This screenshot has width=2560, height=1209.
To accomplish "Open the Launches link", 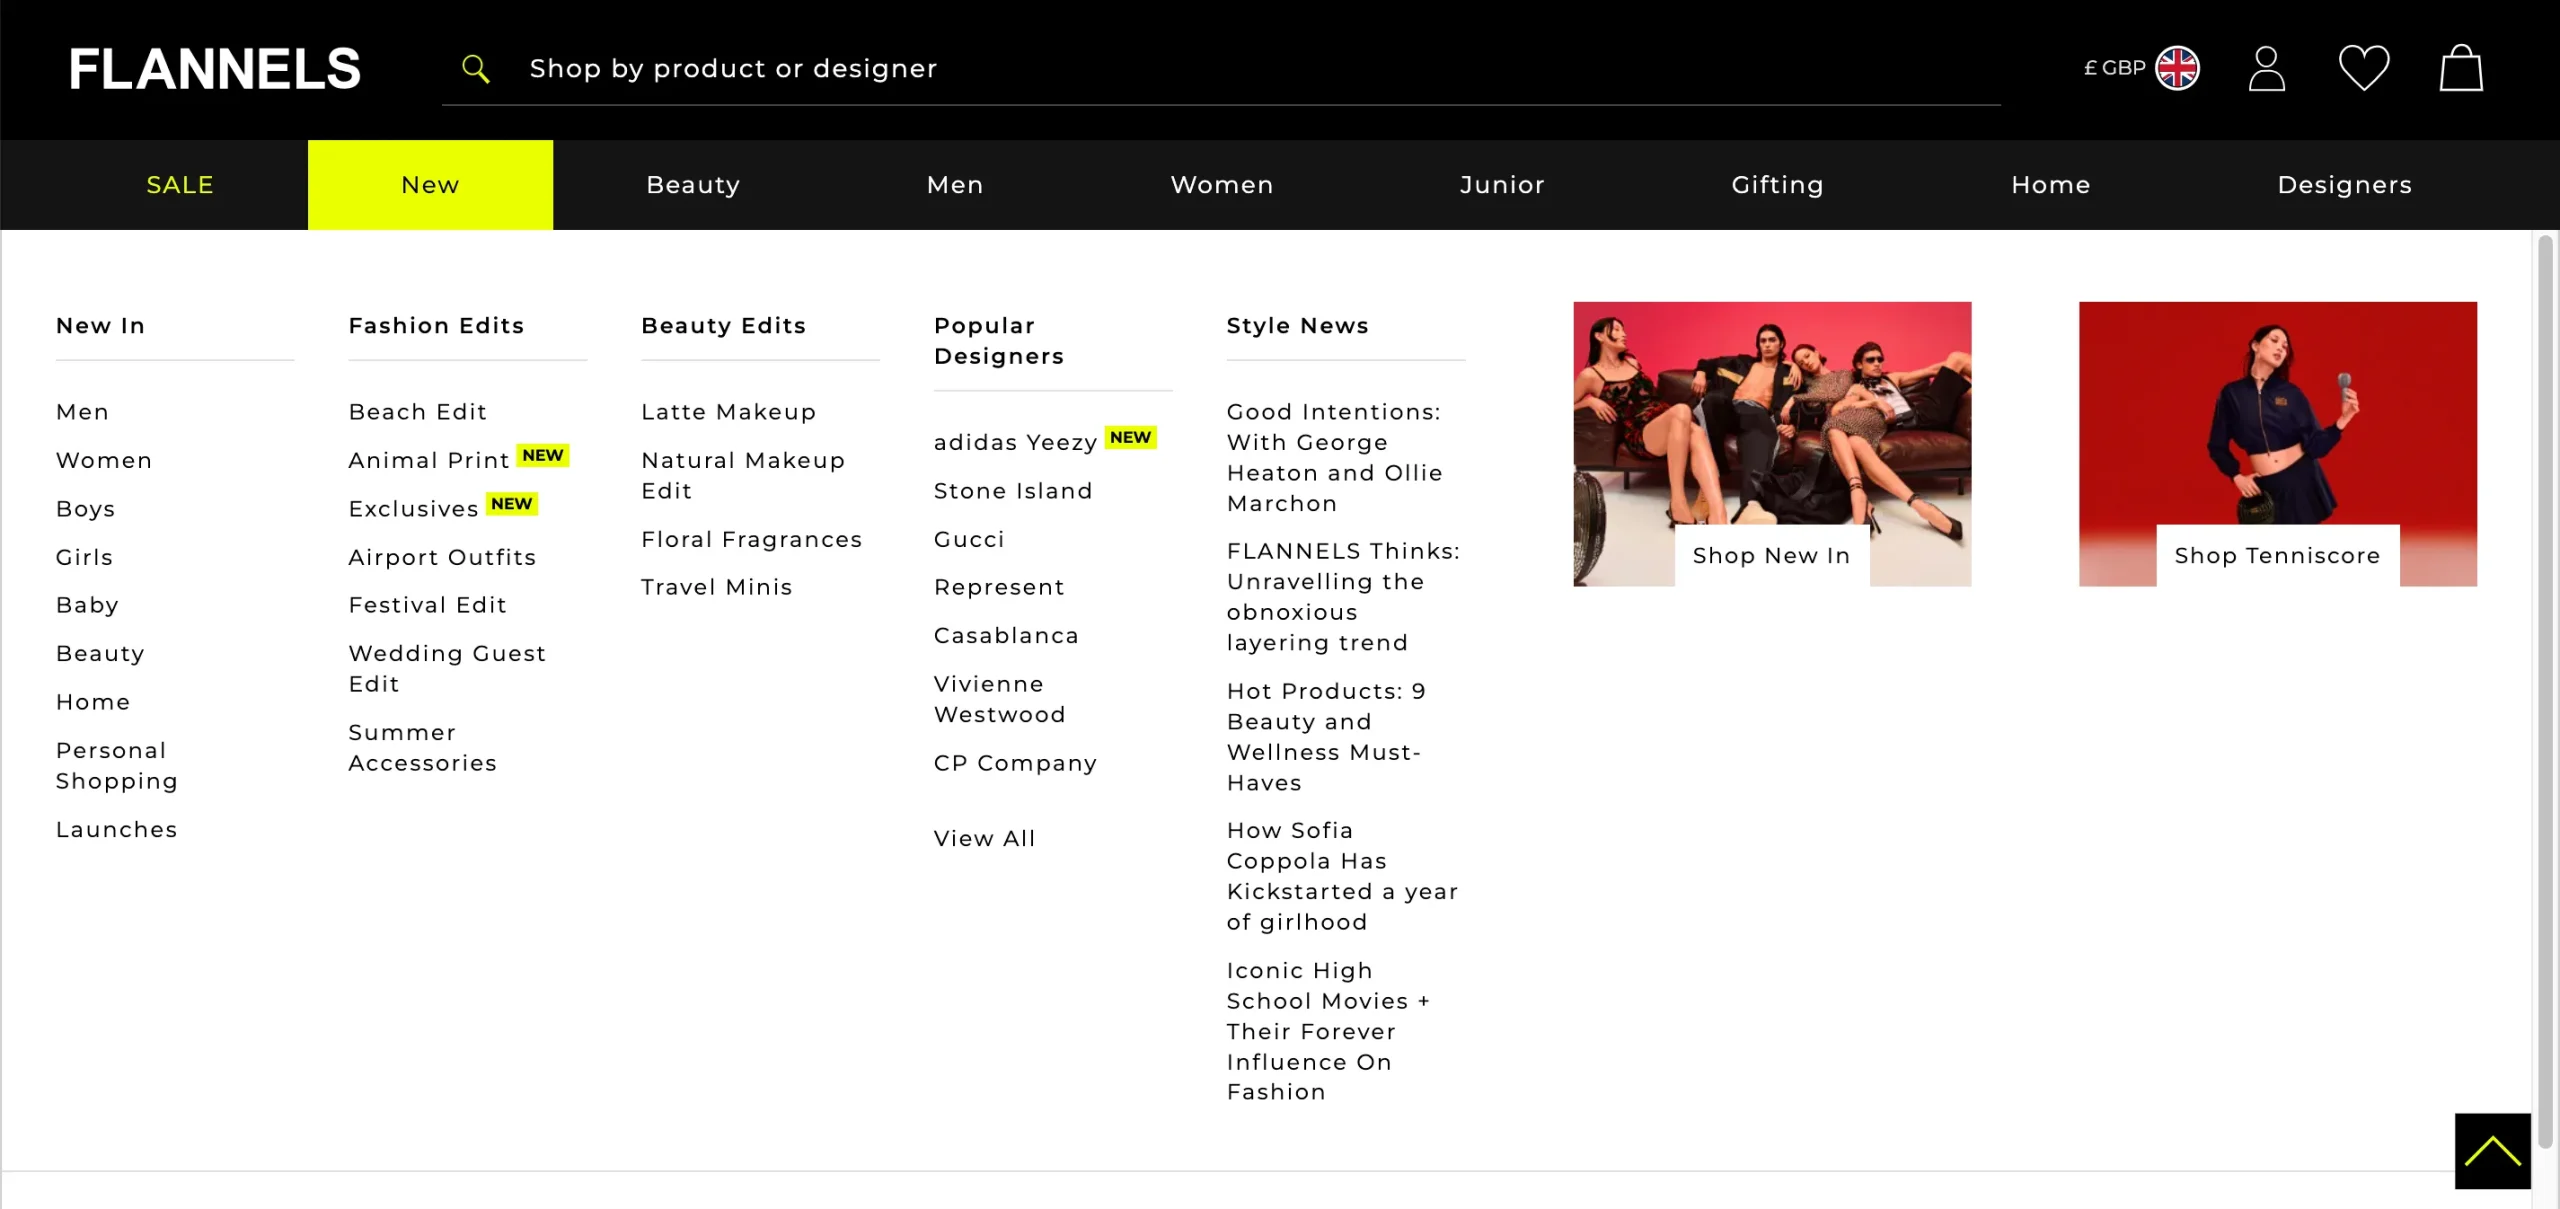I will (x=116, y=830).
